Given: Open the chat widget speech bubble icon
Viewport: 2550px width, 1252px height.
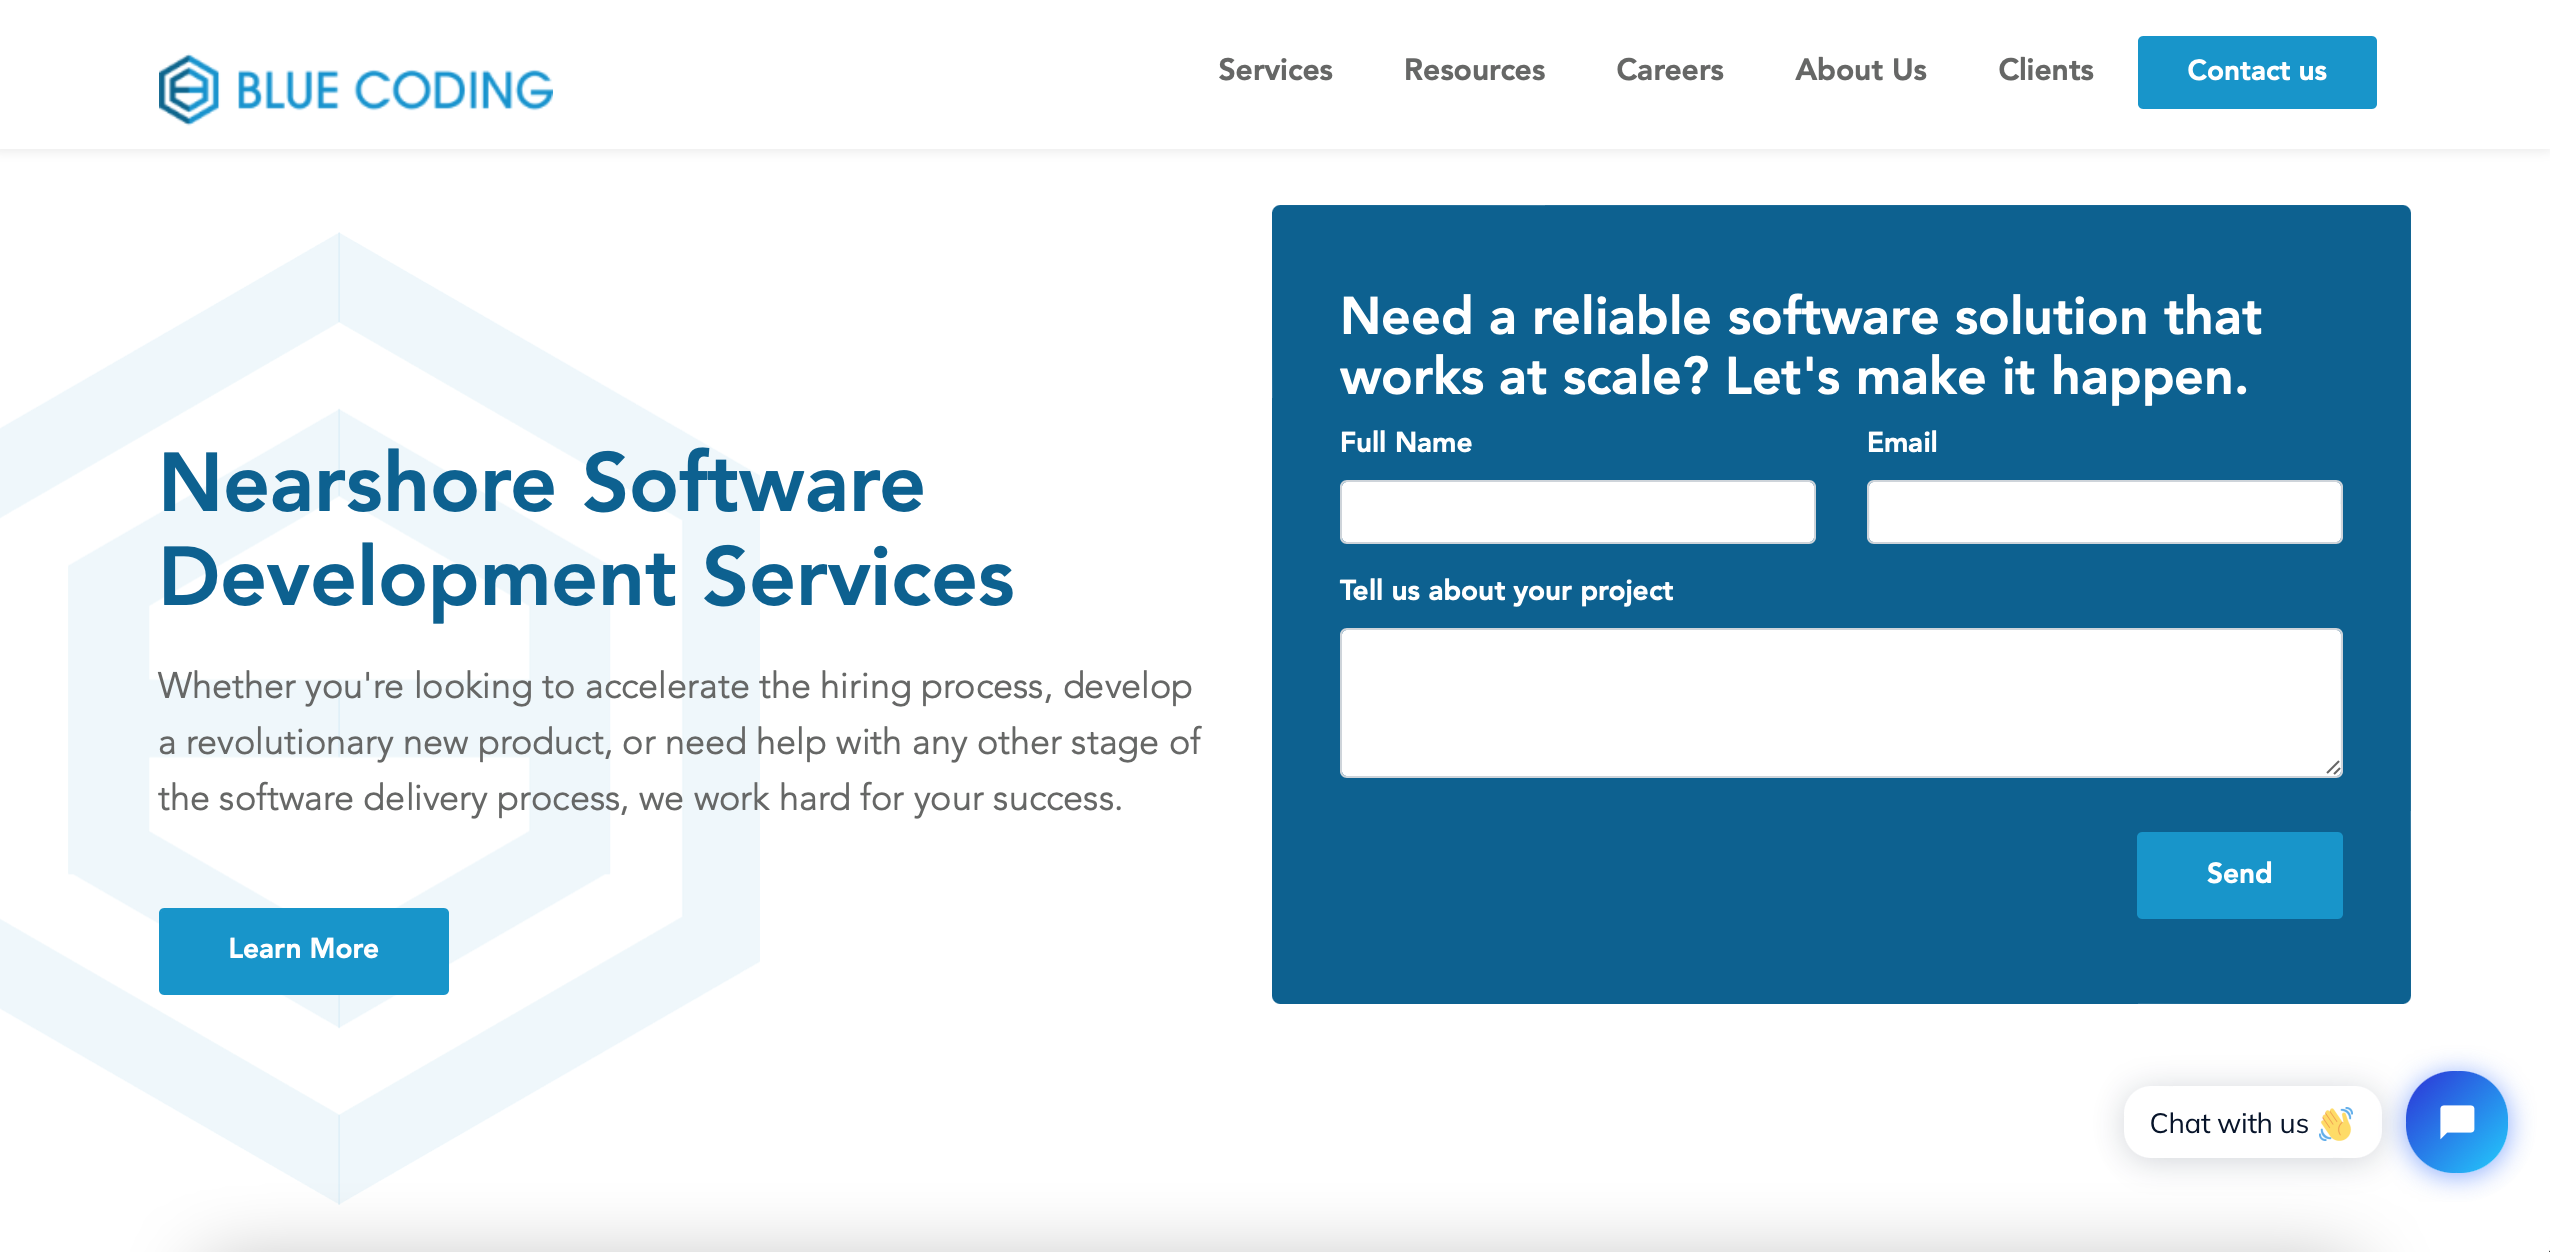Looking at the screenshot, I should pos(2456,1122).
